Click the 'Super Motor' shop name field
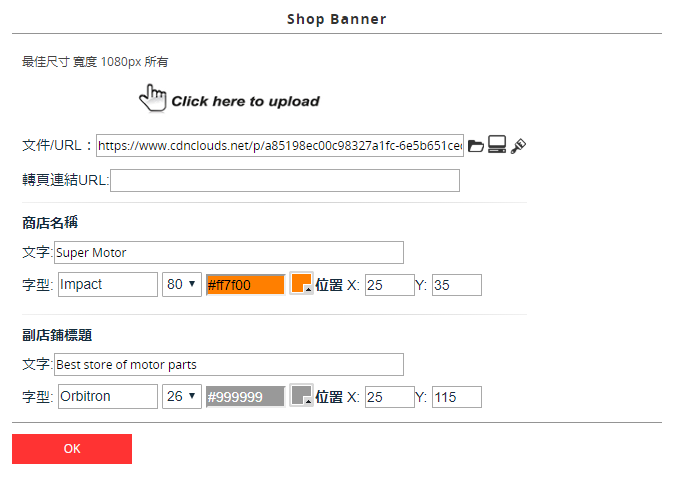Viewport: 673px width, 478px height. [x=229, y=252]
